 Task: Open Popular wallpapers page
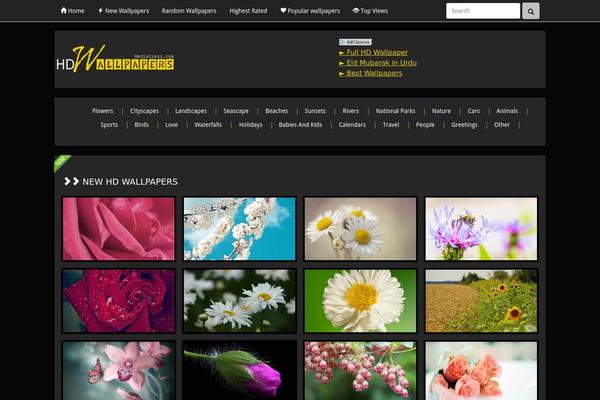coord(310,11)
